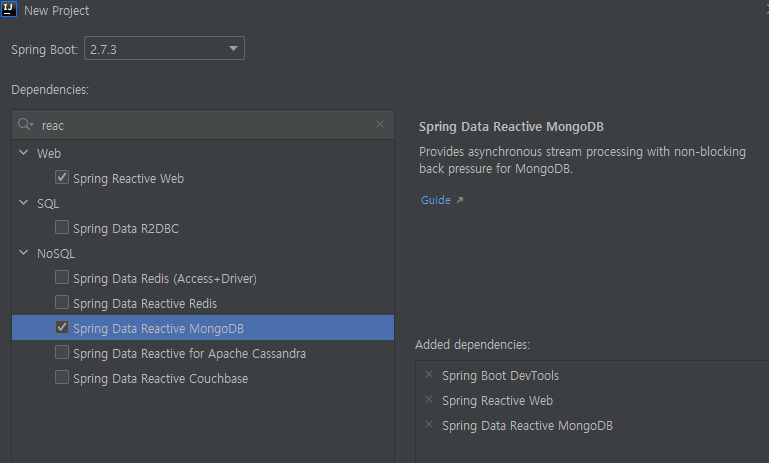This screenshot has width=769, height=463.
Task: Click the IntelliJ IDEA logo icon
Action: point(10,10)
